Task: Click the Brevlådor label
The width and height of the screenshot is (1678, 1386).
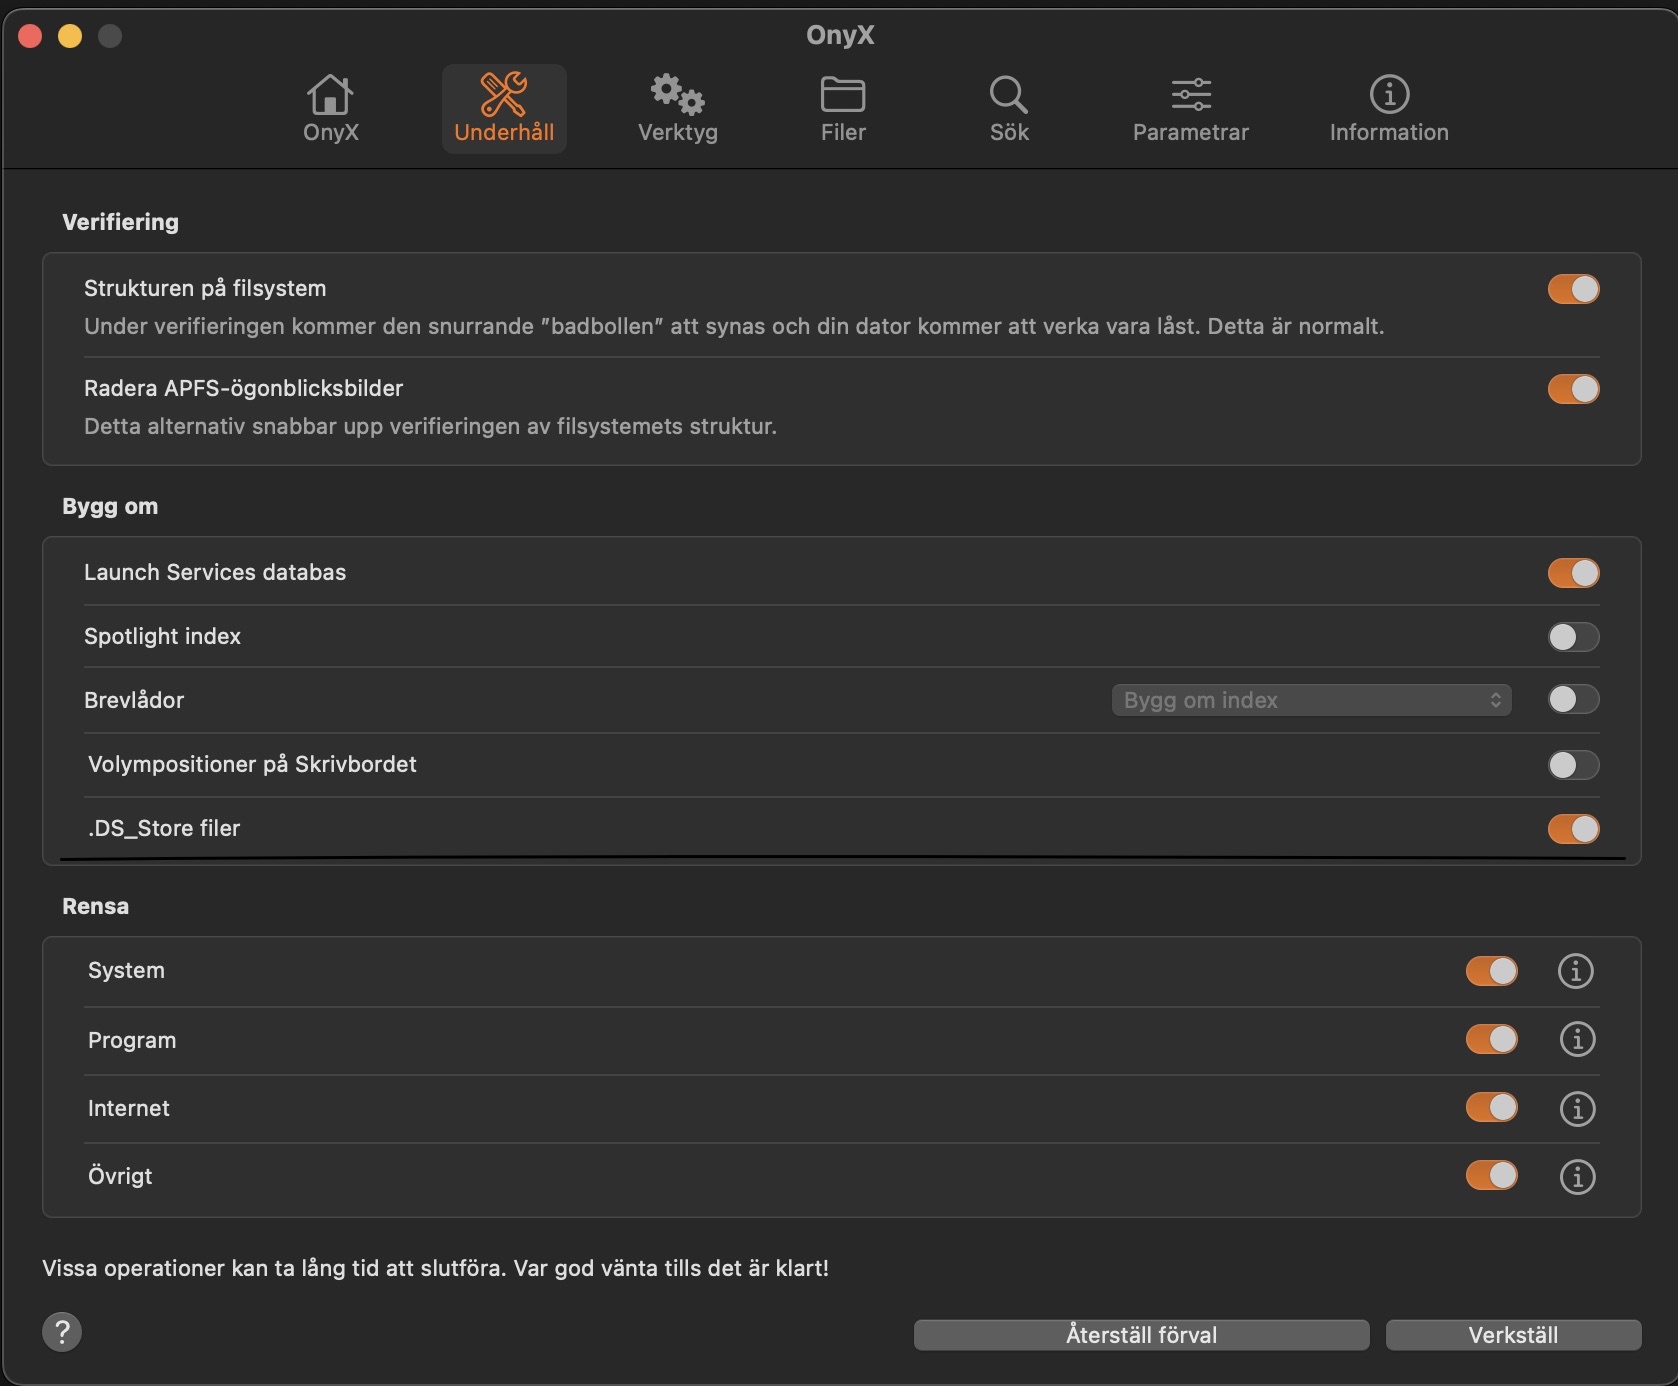Action: click(x=134, y=700)
